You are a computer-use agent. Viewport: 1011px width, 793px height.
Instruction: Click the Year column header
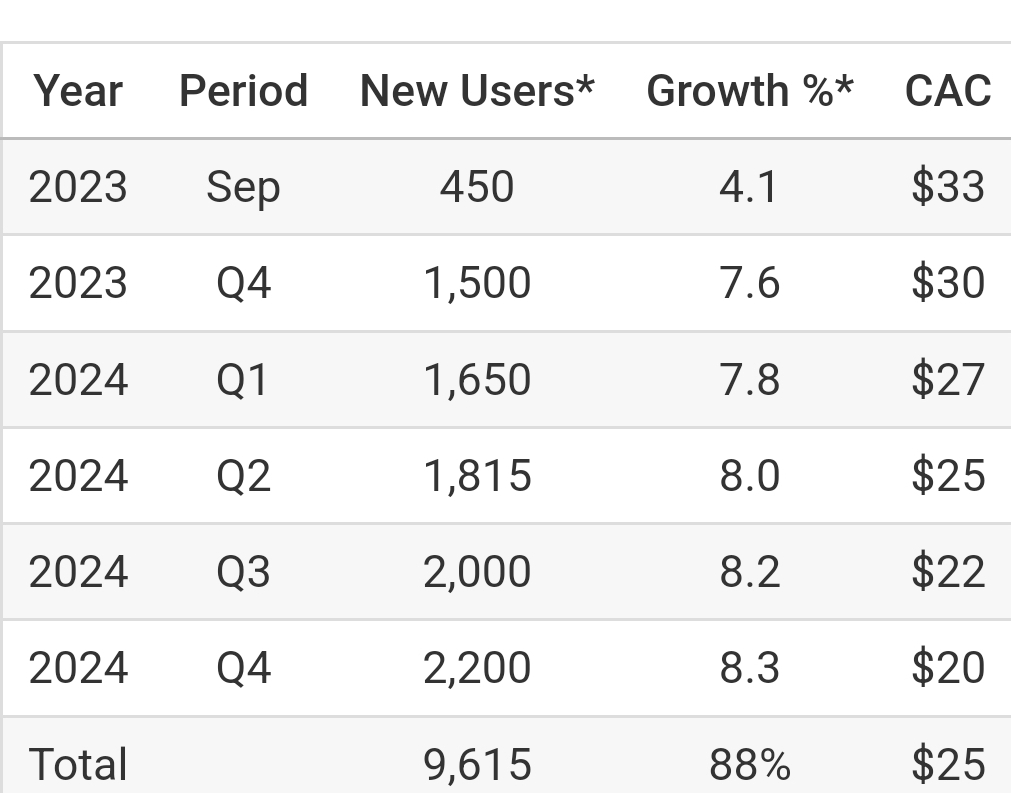pos(78,91)
